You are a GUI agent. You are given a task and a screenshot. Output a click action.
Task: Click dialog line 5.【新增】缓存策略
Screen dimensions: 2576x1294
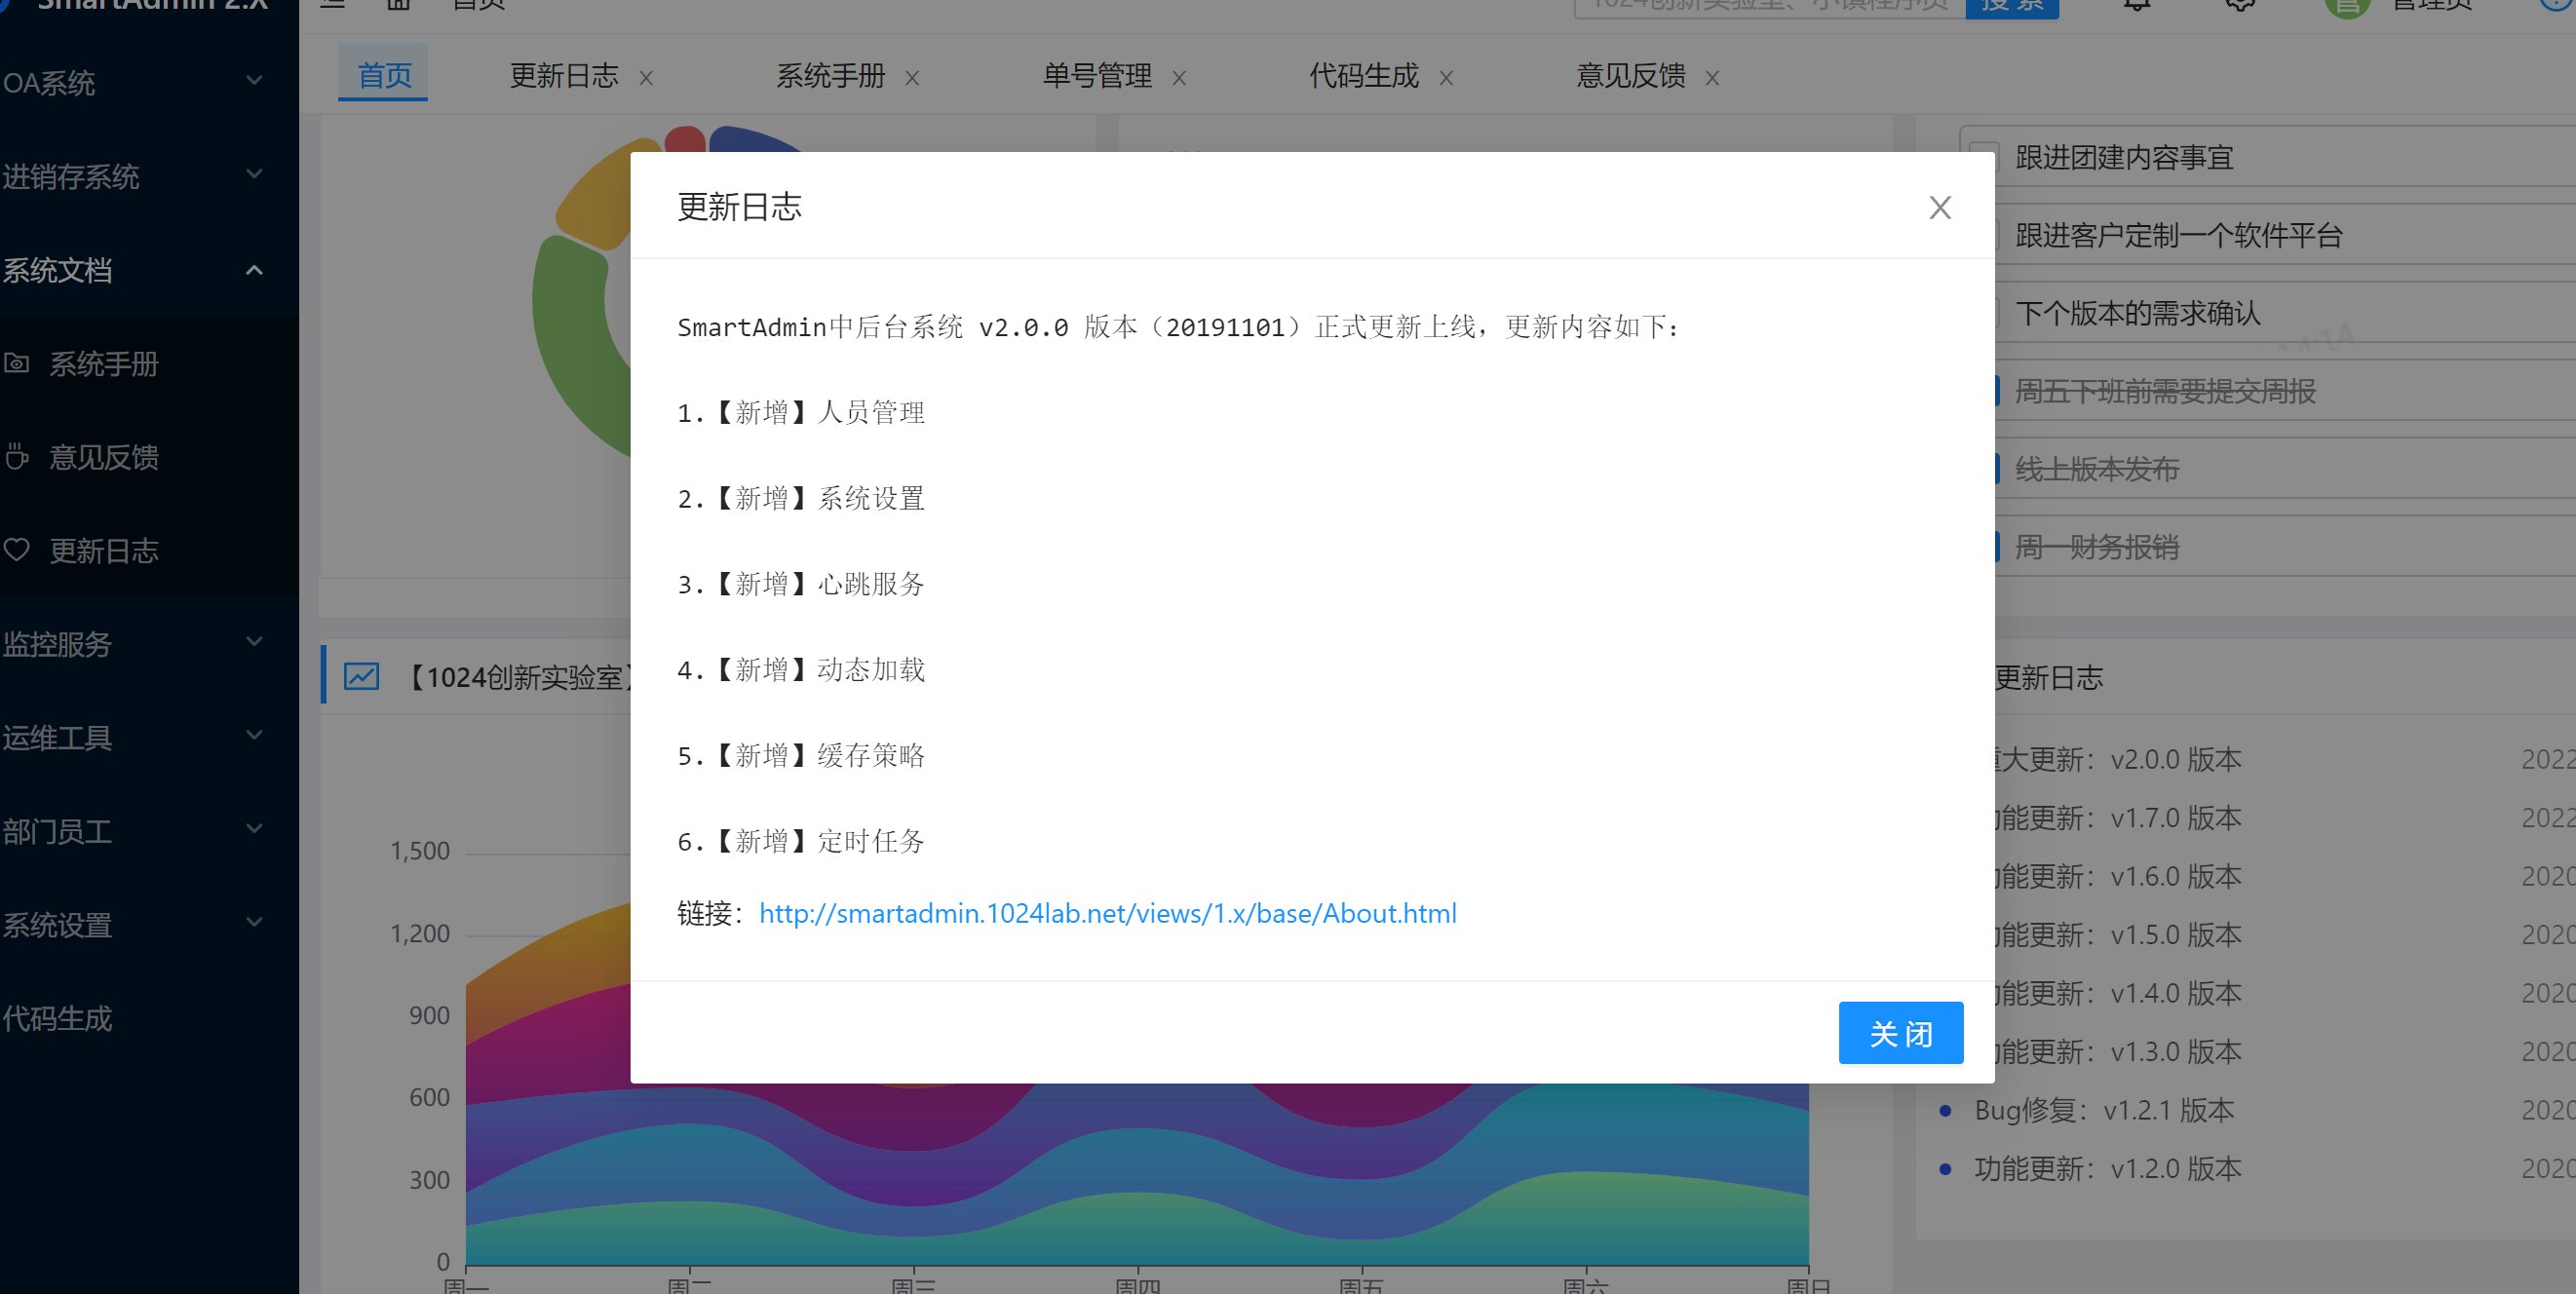click(801, 755)
